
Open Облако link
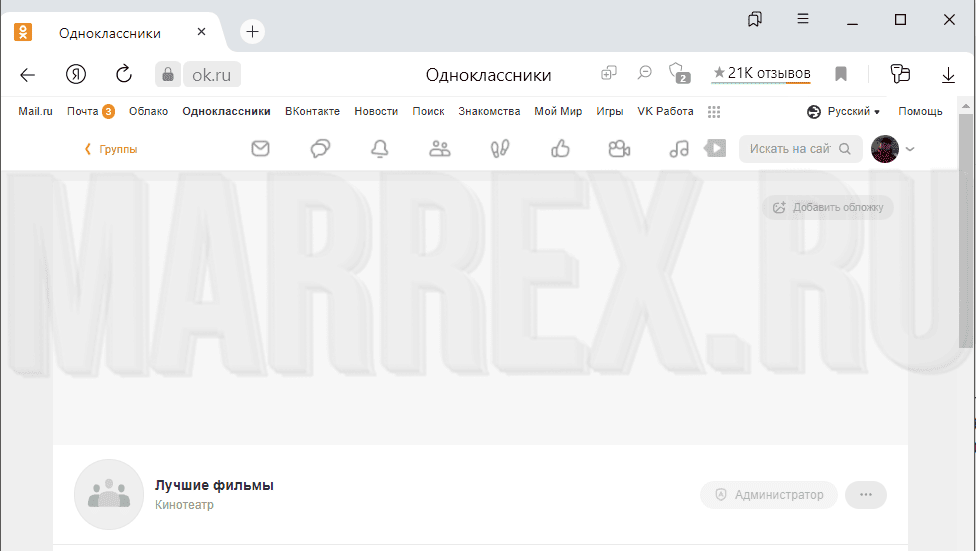click(148, 111)
